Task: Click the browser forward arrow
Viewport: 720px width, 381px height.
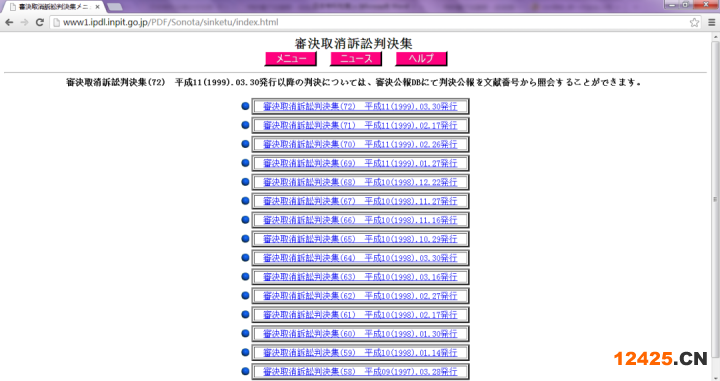Action: tap(24, 22)
